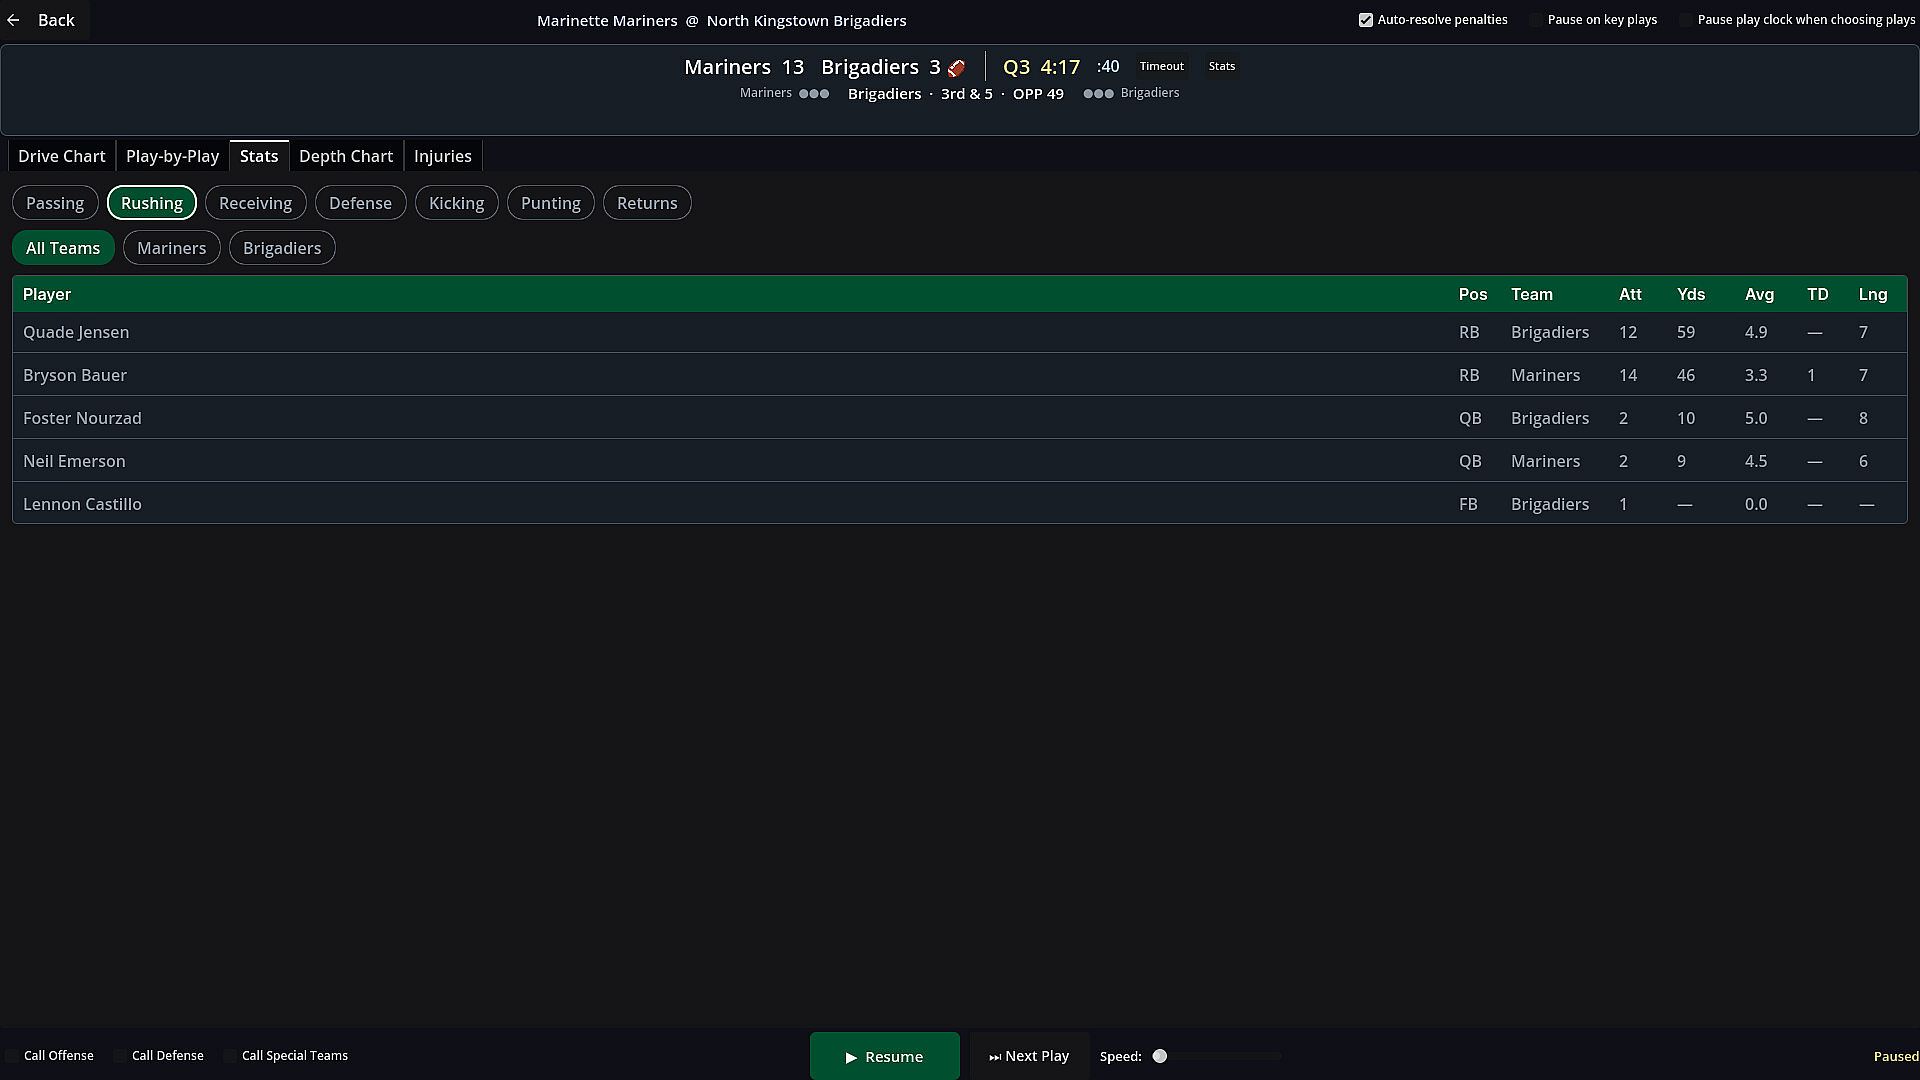Image resolution: width=1920 pixels, height=1080 pixels.
Task: Select the Quade Jensen player row
Action: coord(960,332)
